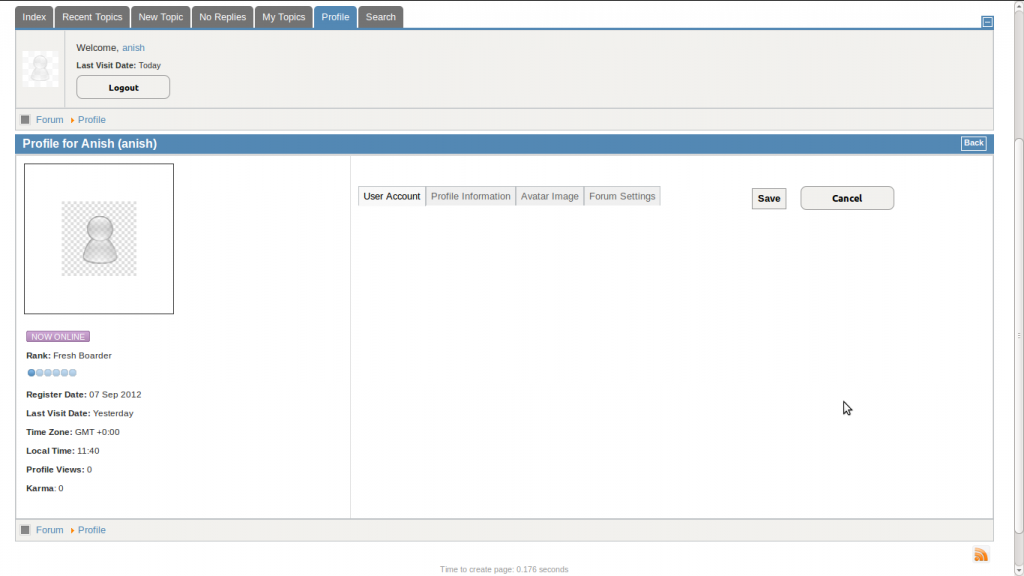
Task: Click the large profile avatar image
Action: [99, 239]
